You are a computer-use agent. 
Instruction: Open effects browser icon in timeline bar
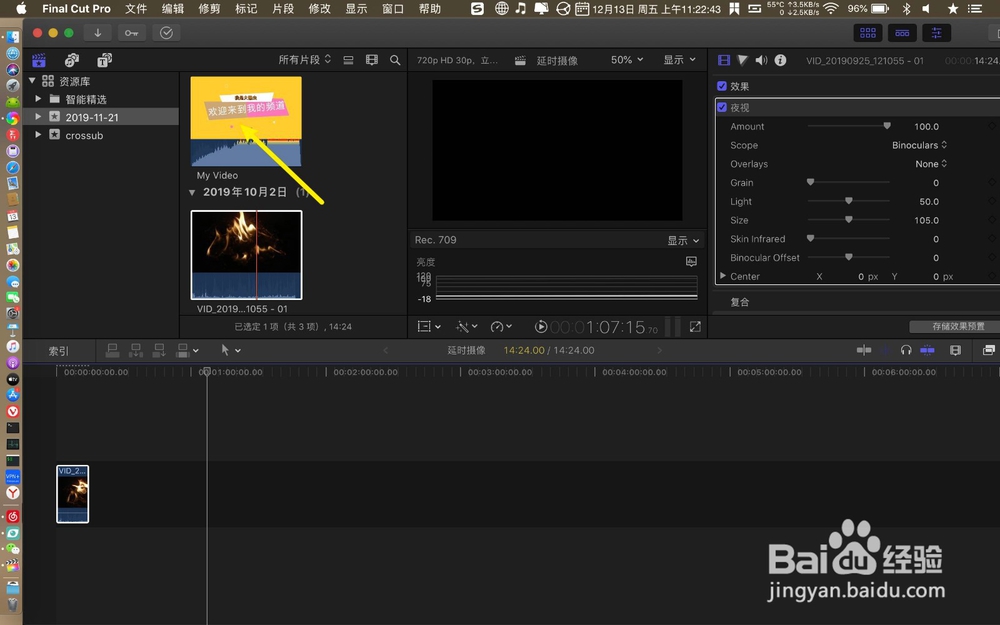(989, 350)
